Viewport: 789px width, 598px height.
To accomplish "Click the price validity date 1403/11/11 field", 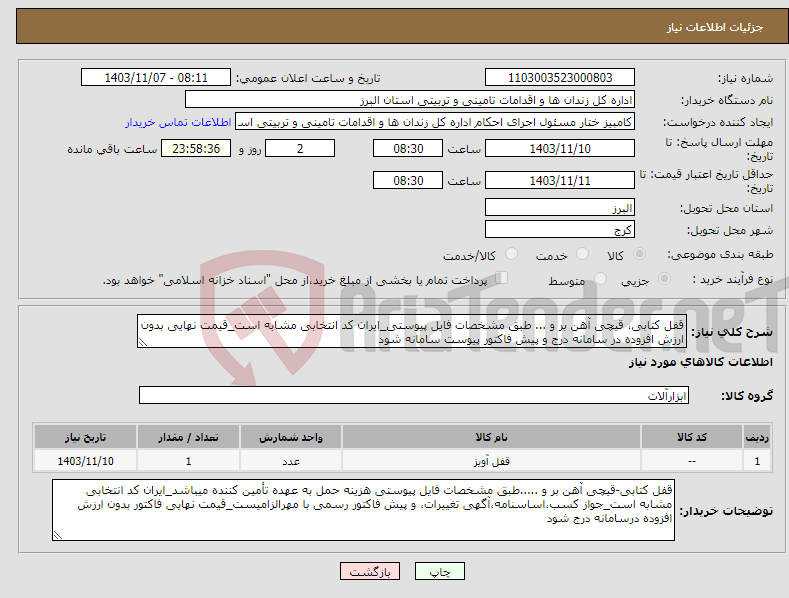I will tap(560, 180).
